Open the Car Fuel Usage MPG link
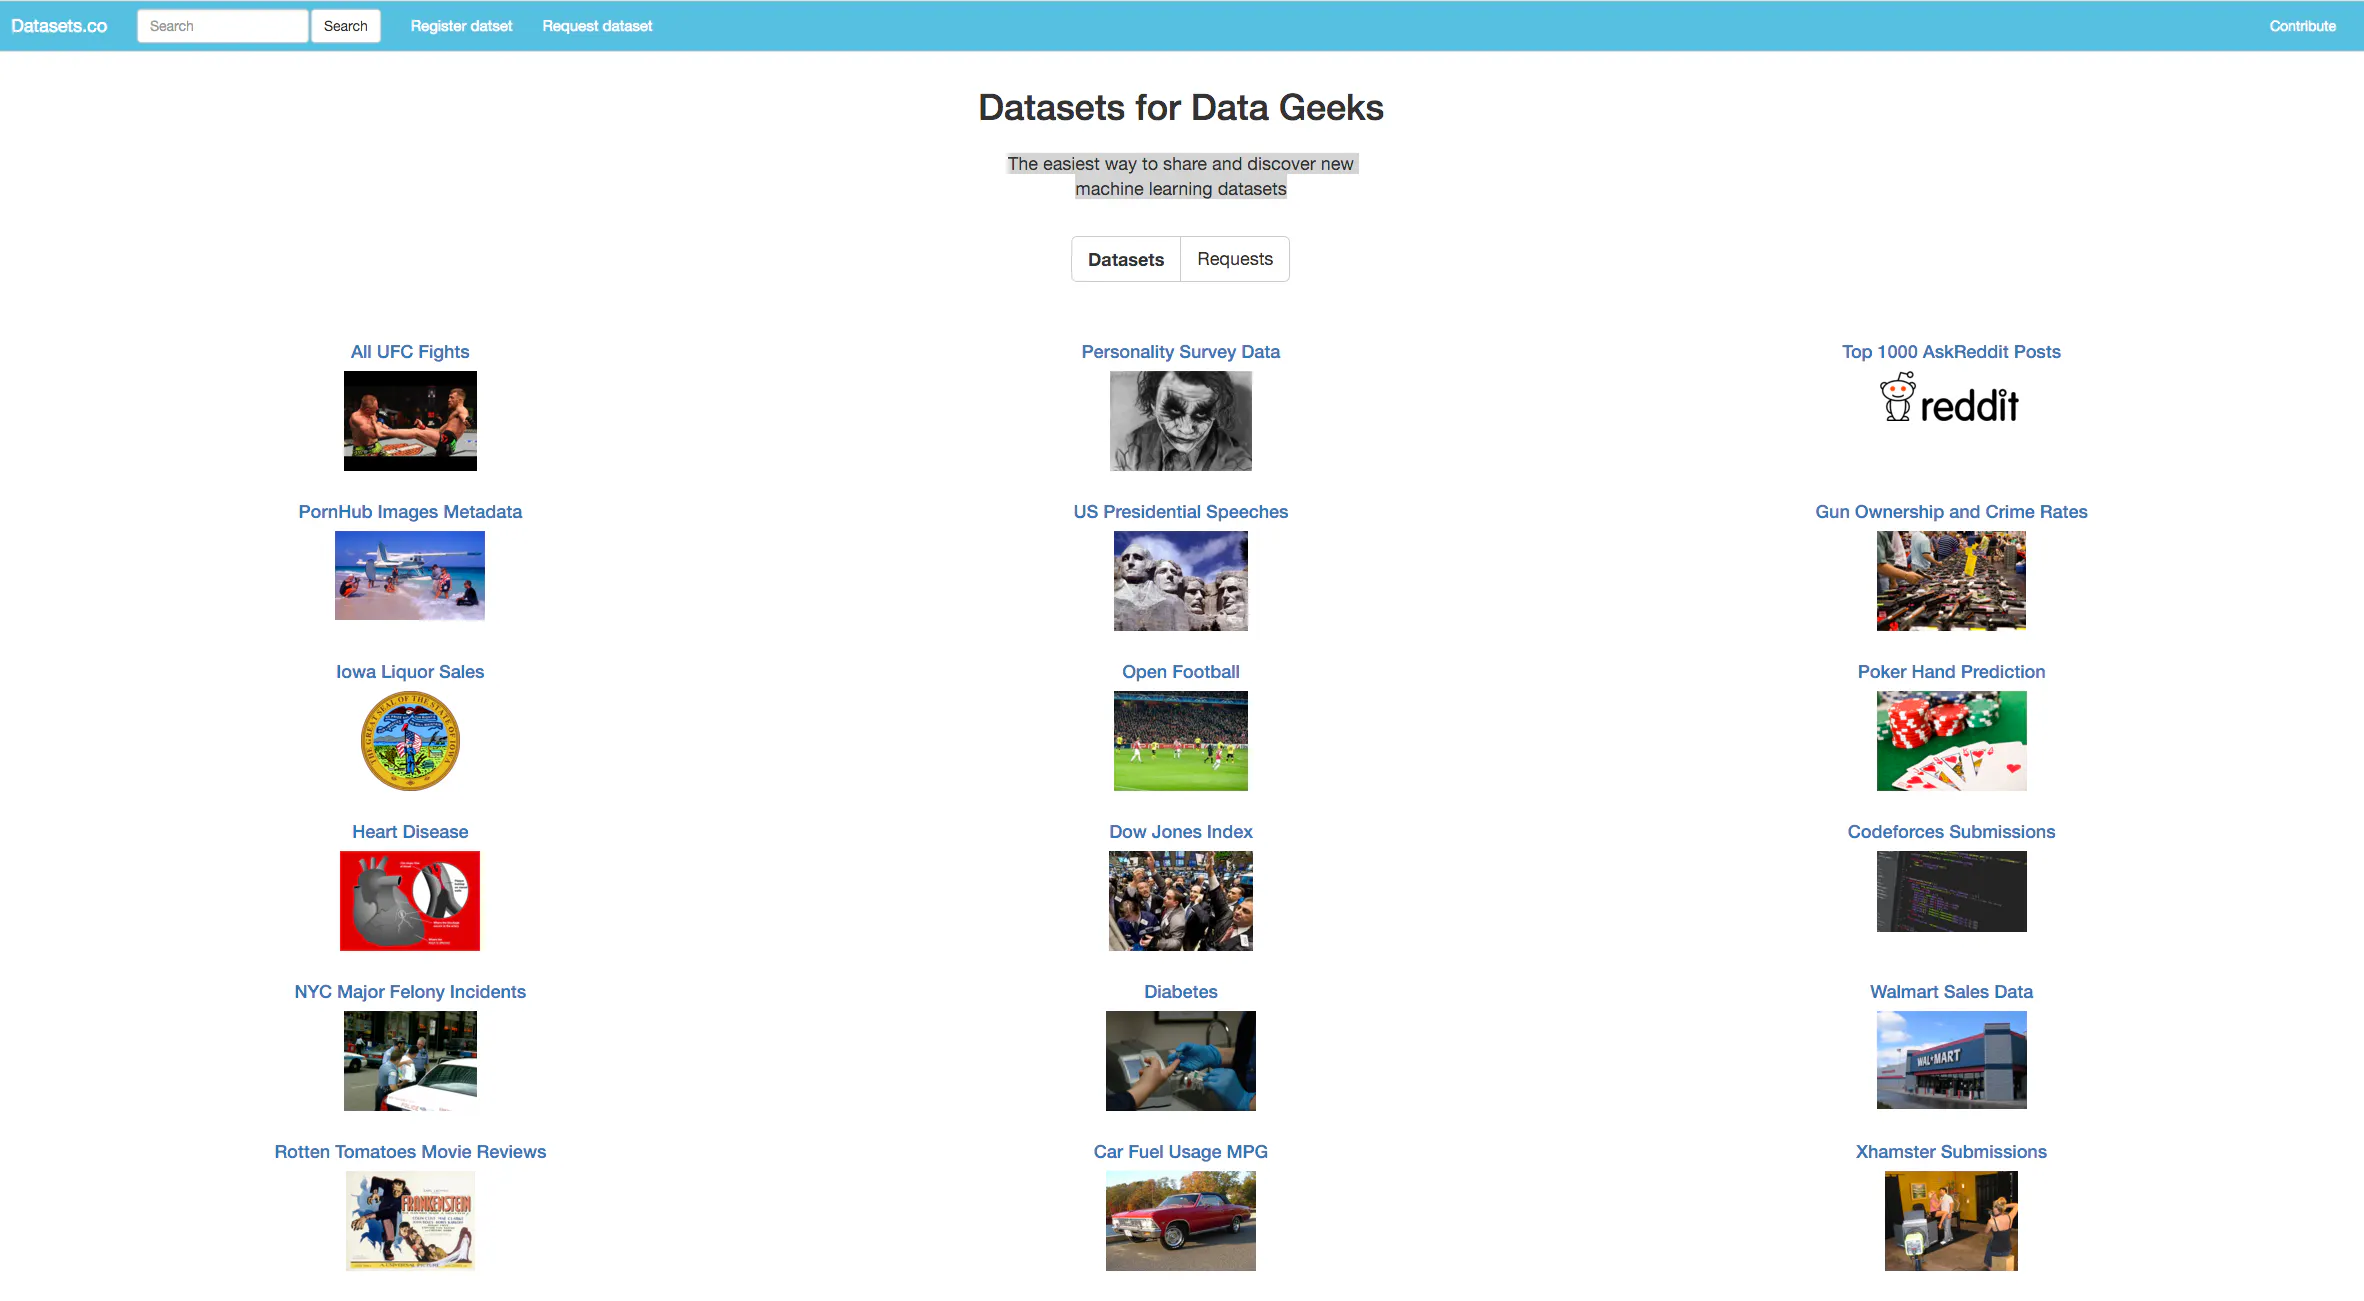 (x=1181, y=1152)
